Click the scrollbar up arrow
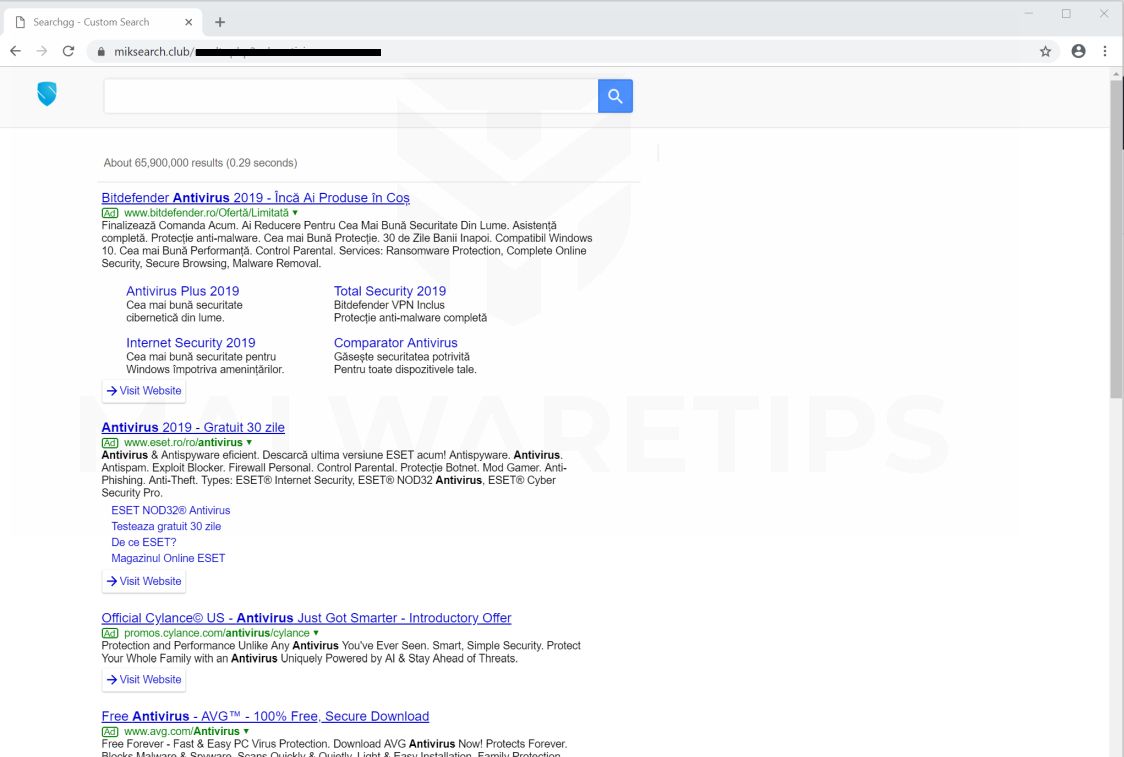The image size is (1124, 757). click(x=1117, y=73)
